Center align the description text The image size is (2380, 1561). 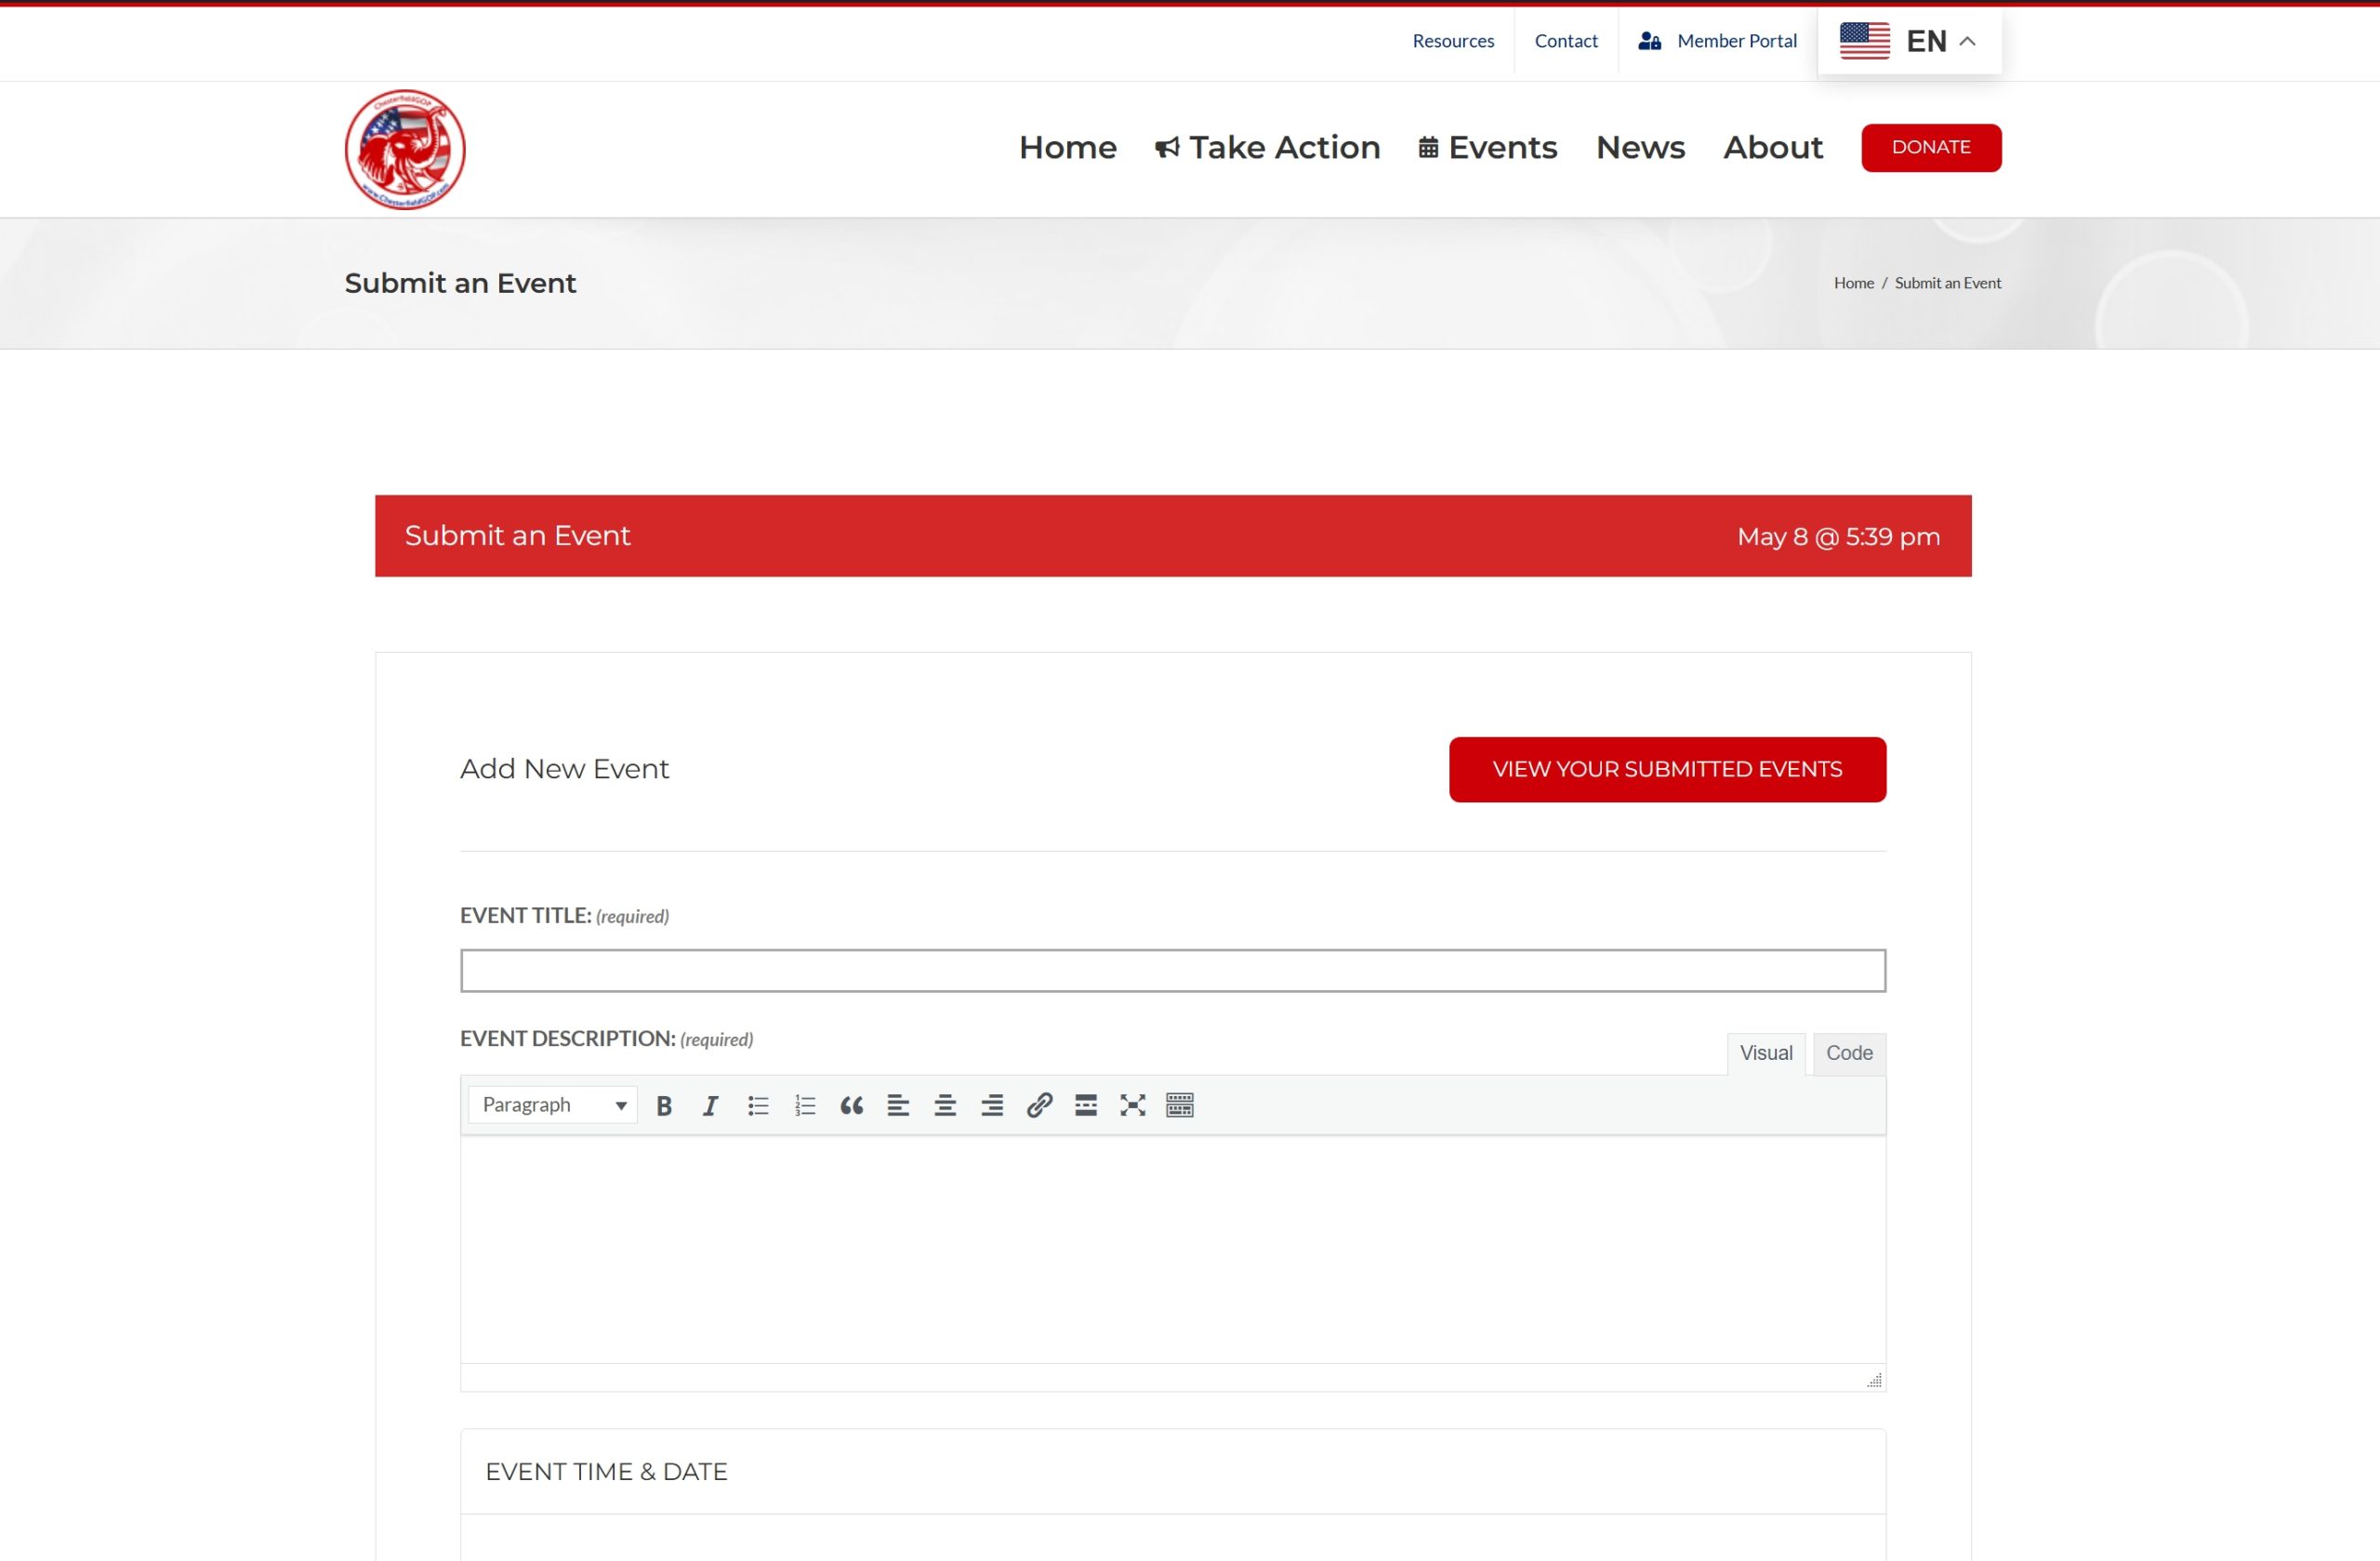tap(945, 1105)
